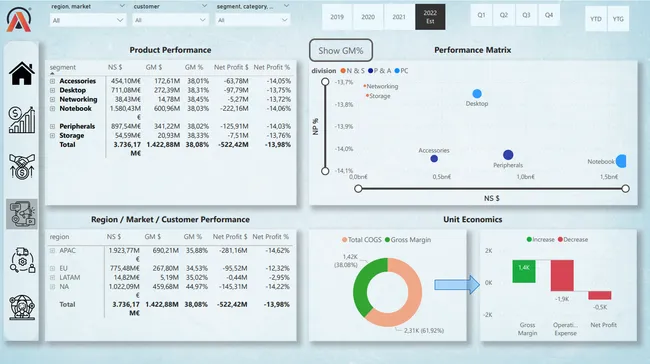Image resolution: width=650 pixels, height=364 pixels.
Task: Switch to fiscal year 2020
Action: (368, 17)
